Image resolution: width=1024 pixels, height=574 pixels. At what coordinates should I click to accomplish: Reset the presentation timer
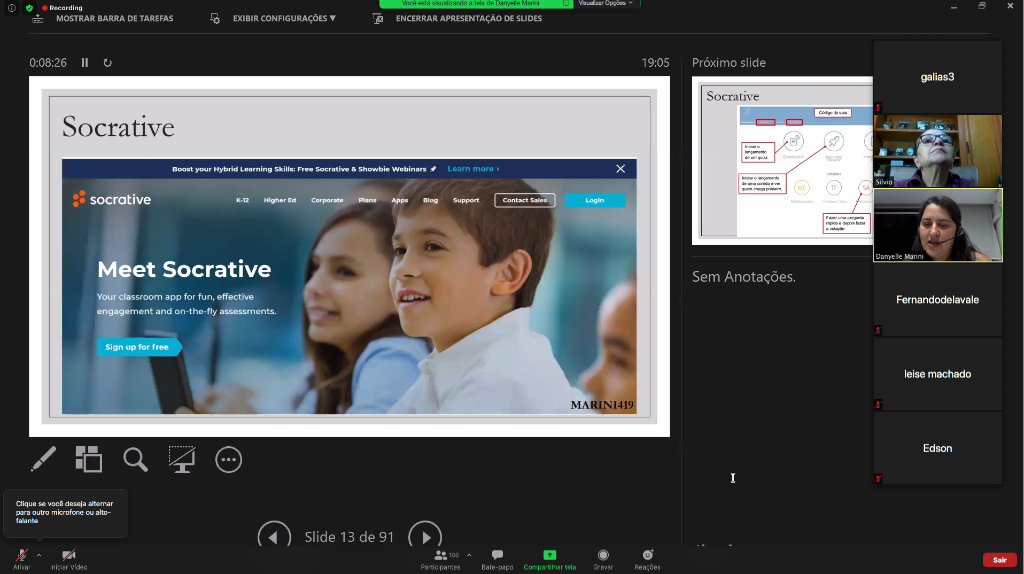[x=108, y=63]
